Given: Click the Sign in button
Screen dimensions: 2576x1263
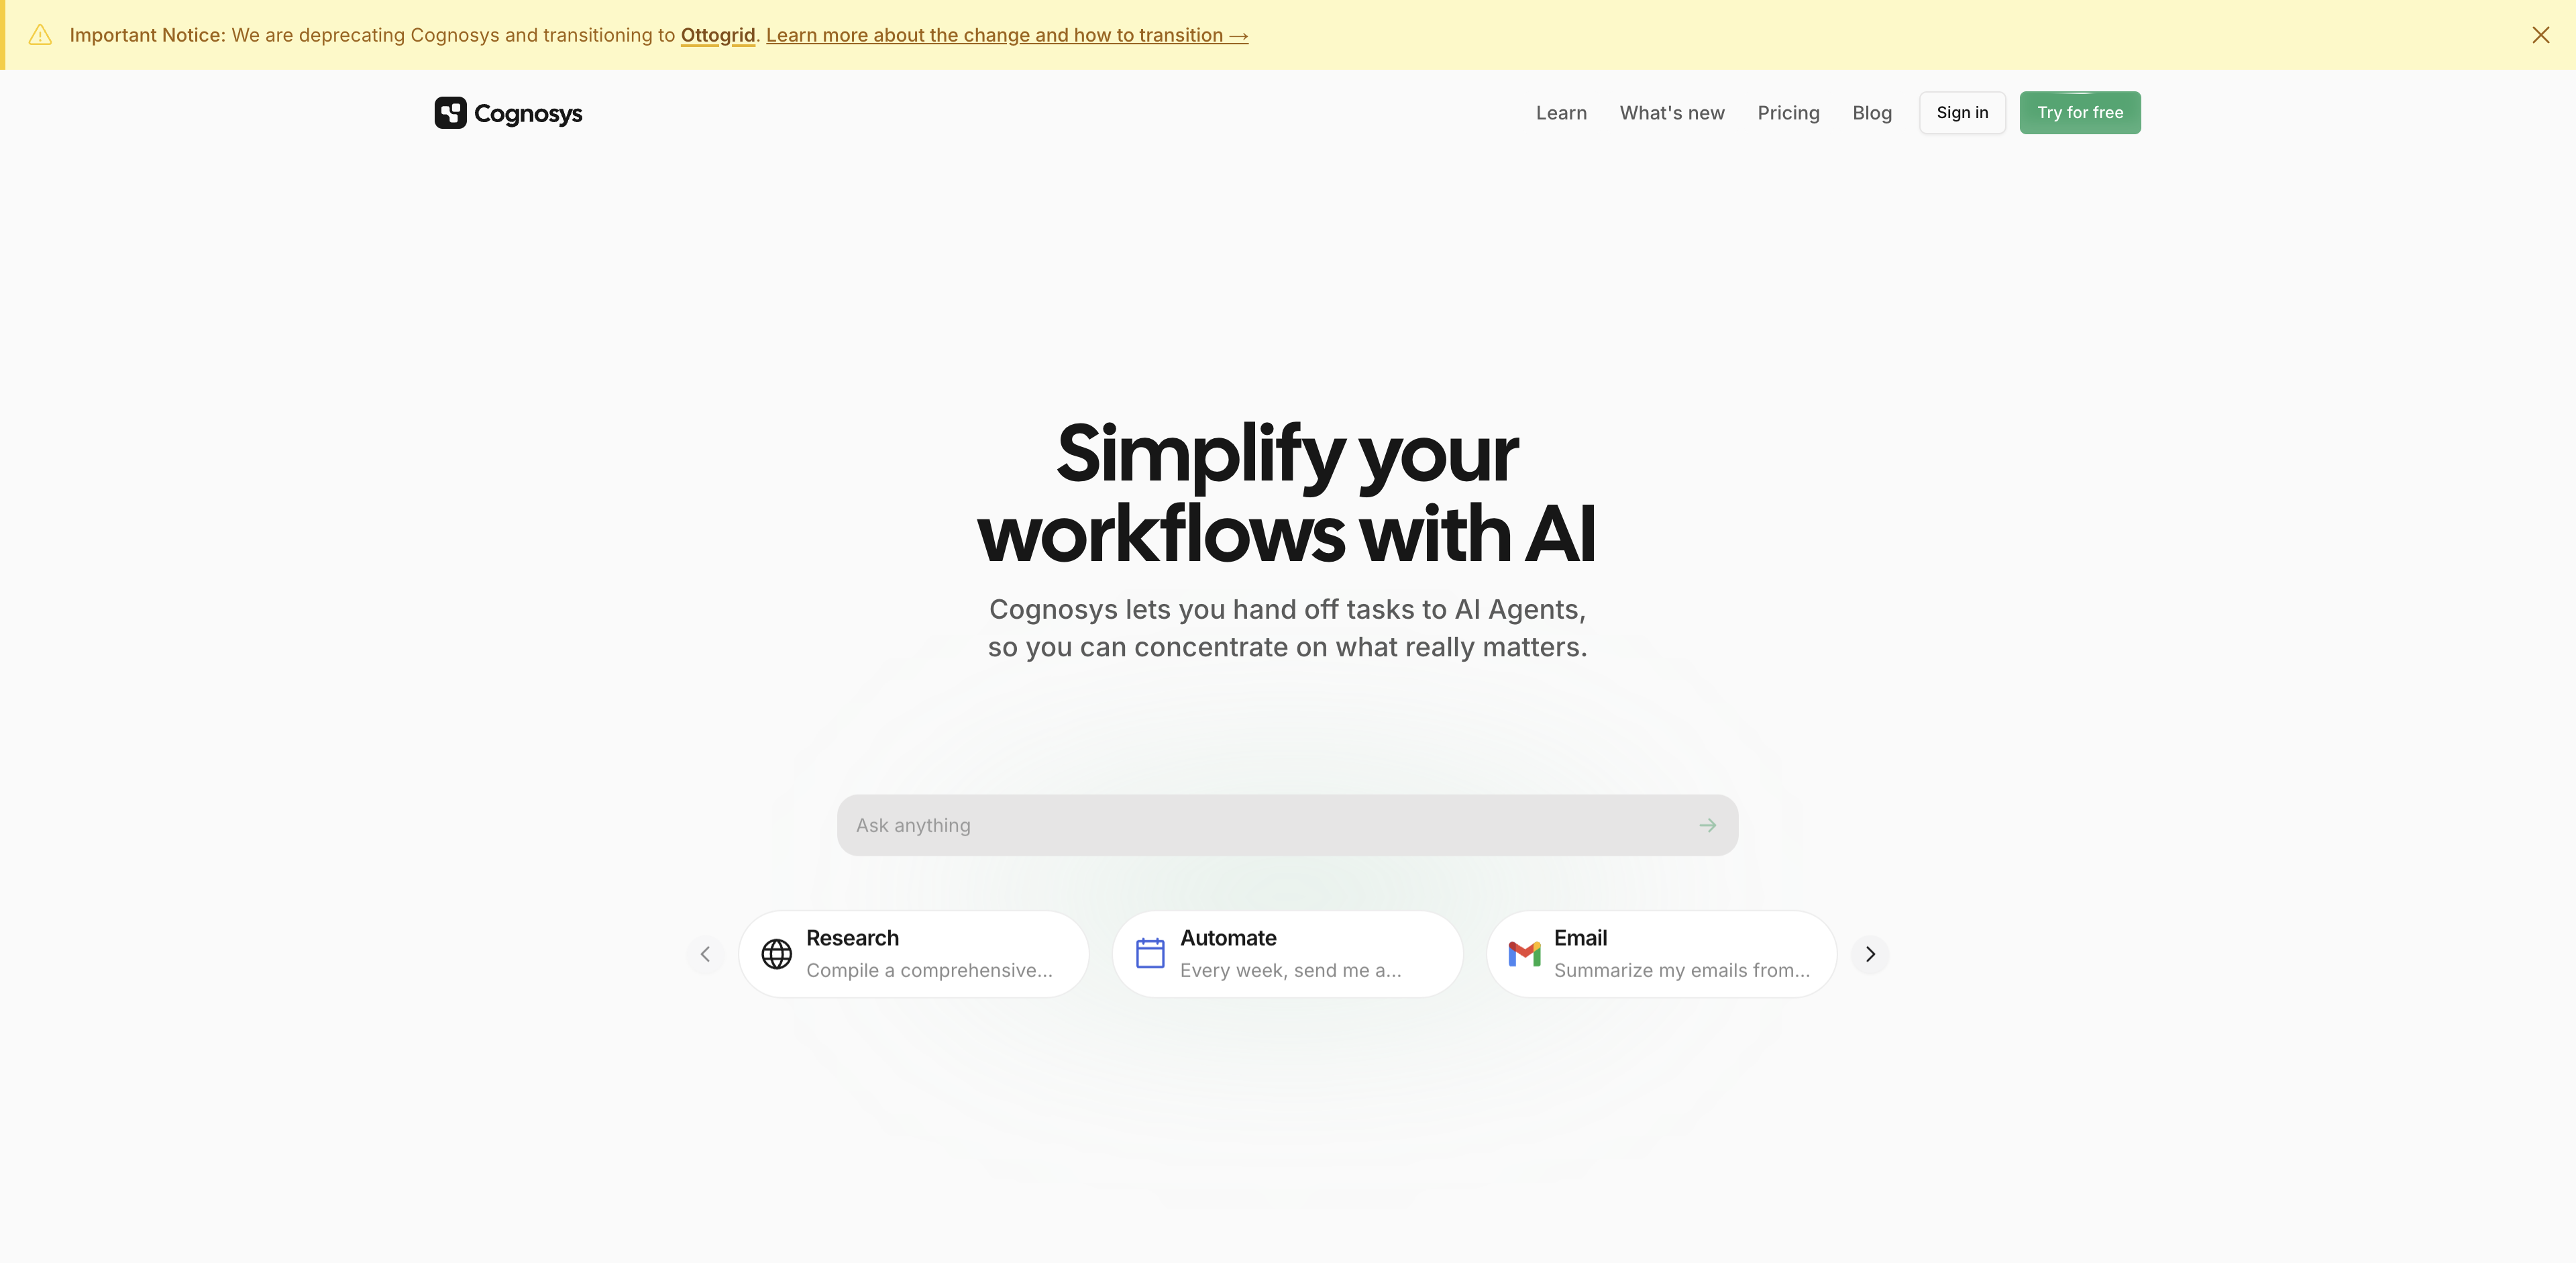Looking at the screenshot, I should [1962, 112].
